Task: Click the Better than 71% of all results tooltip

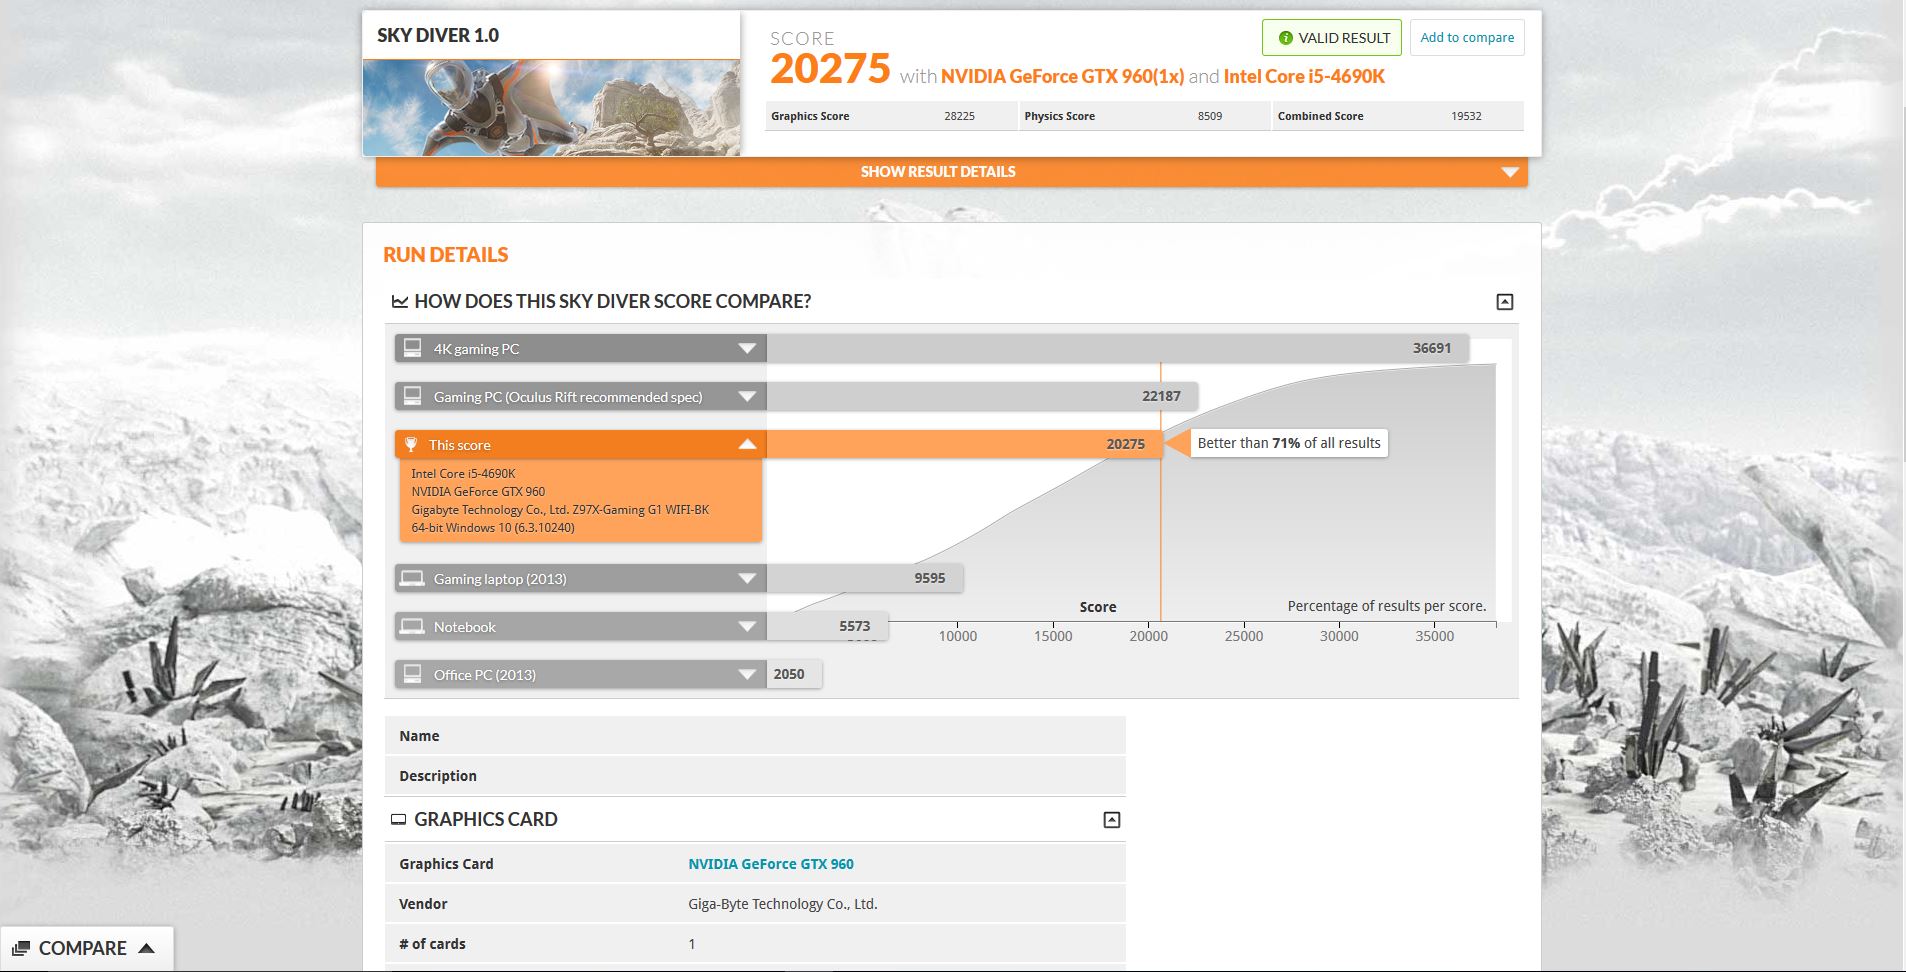Action: pos(1288,443)
